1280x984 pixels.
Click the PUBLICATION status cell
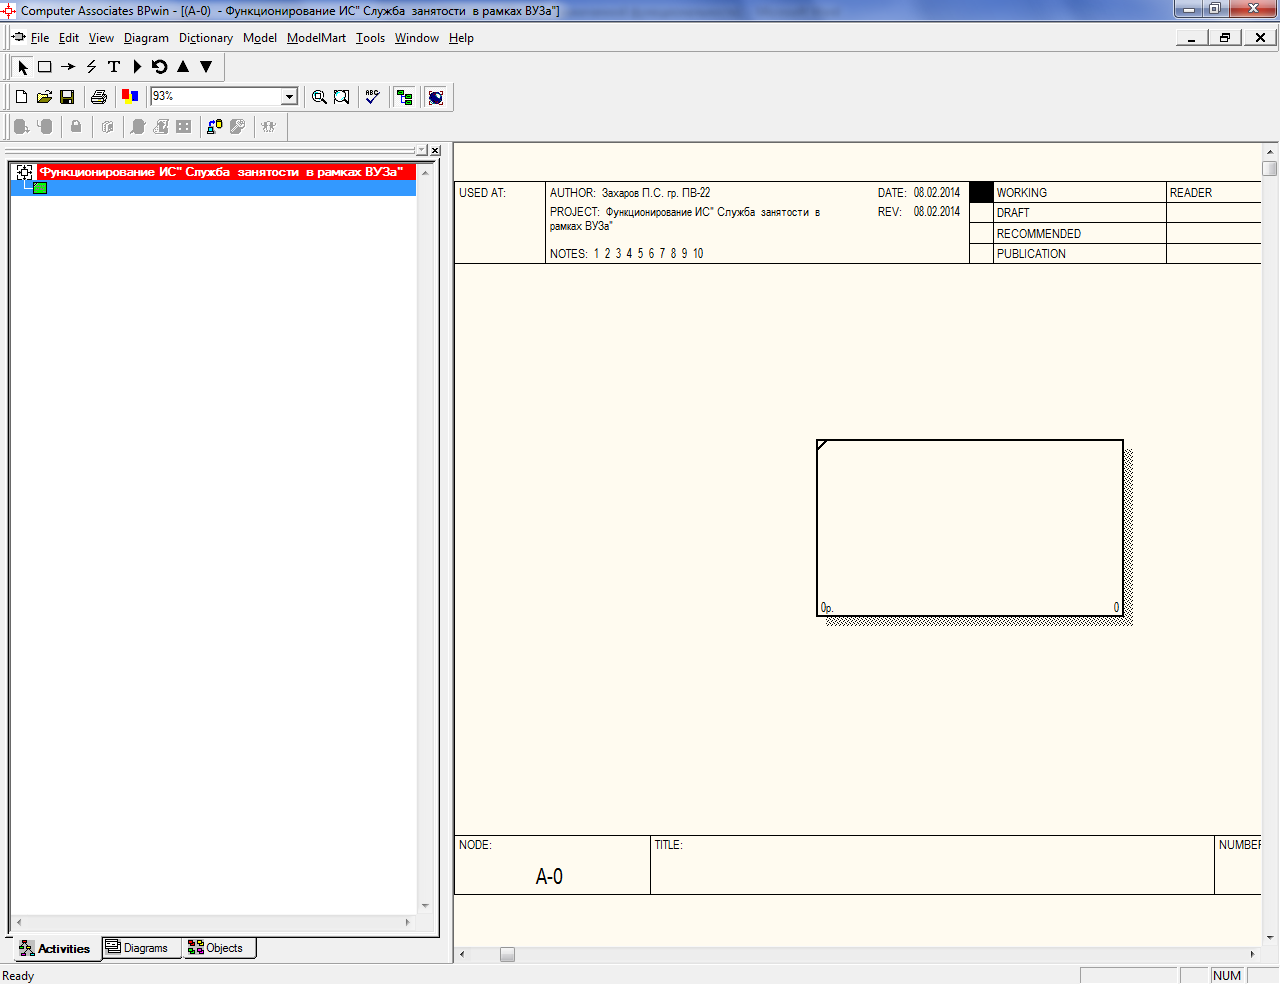[x=1080, y=254]
